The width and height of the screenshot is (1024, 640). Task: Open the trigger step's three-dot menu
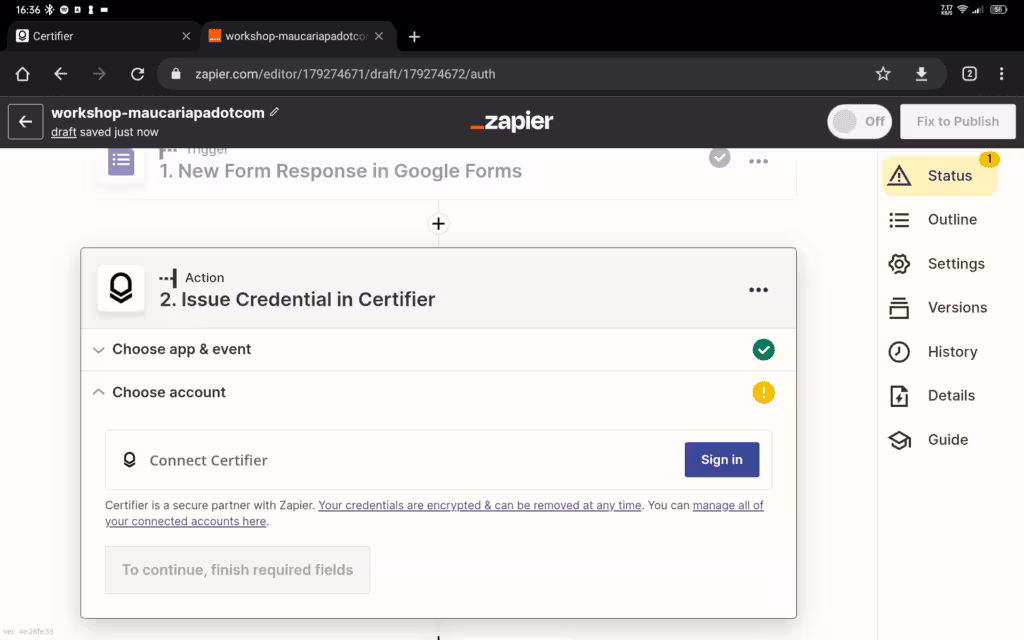[758, 161]
